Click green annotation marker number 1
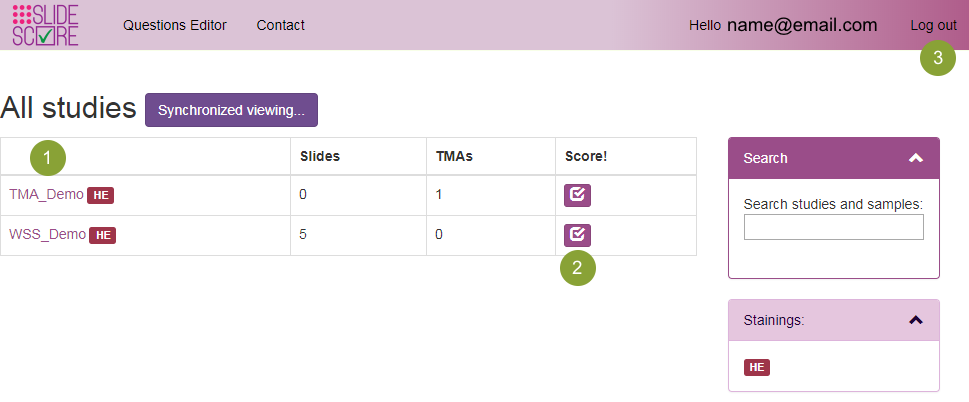Screen dimensions: 969x402 click(47, 156)
